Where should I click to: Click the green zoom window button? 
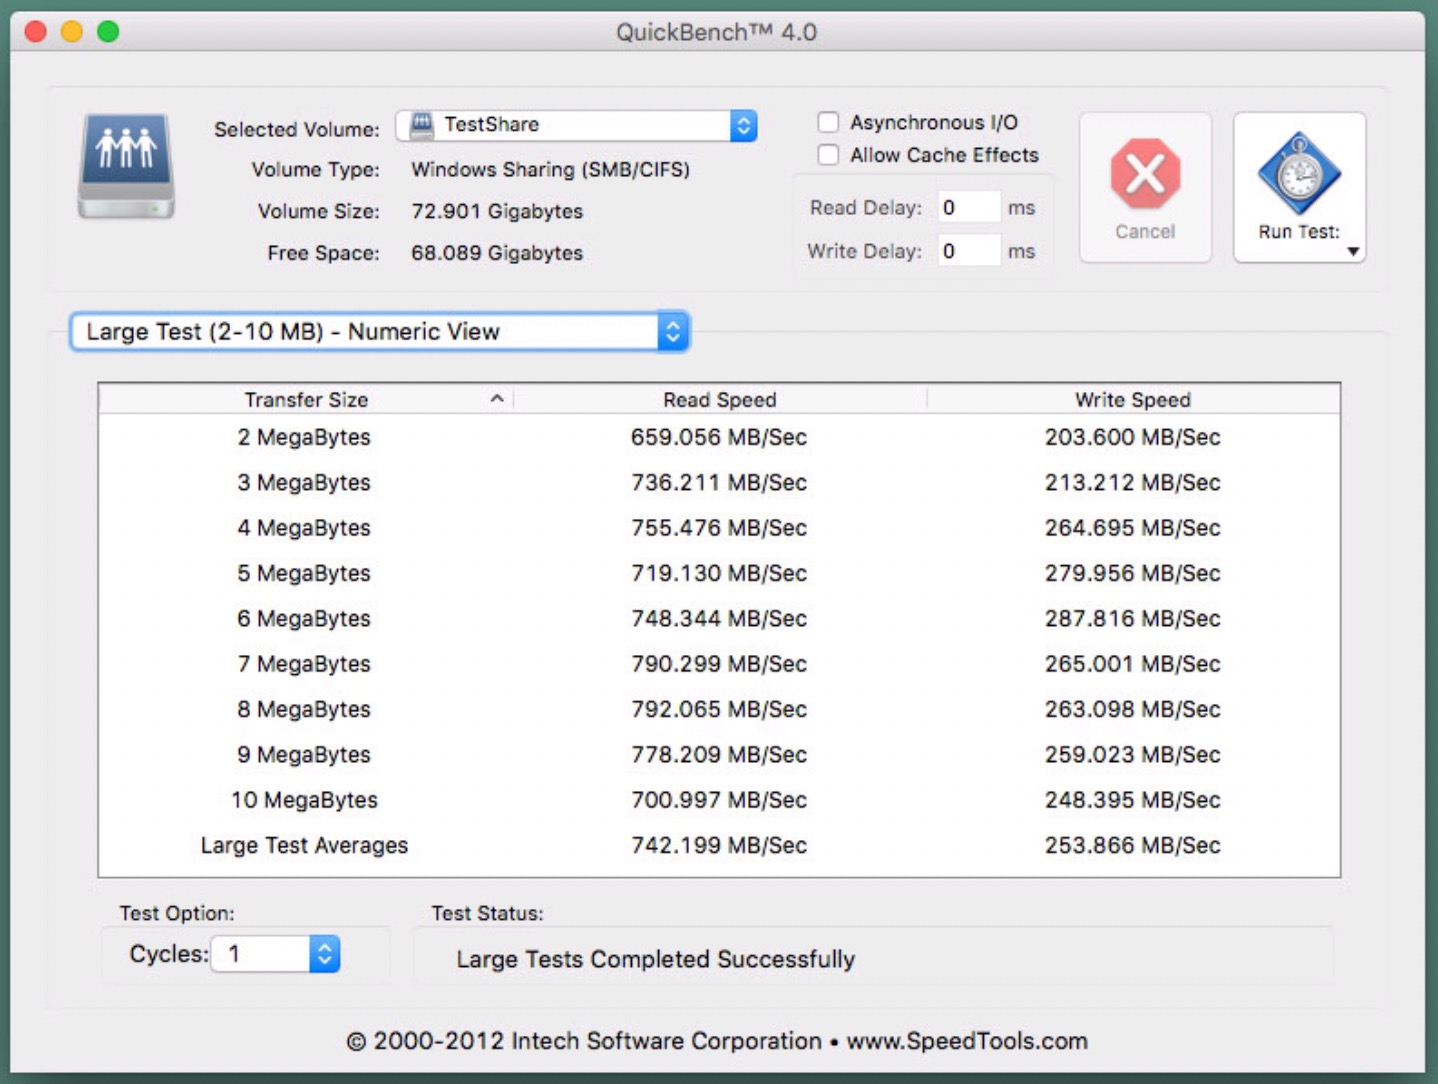tap(108, 32)
